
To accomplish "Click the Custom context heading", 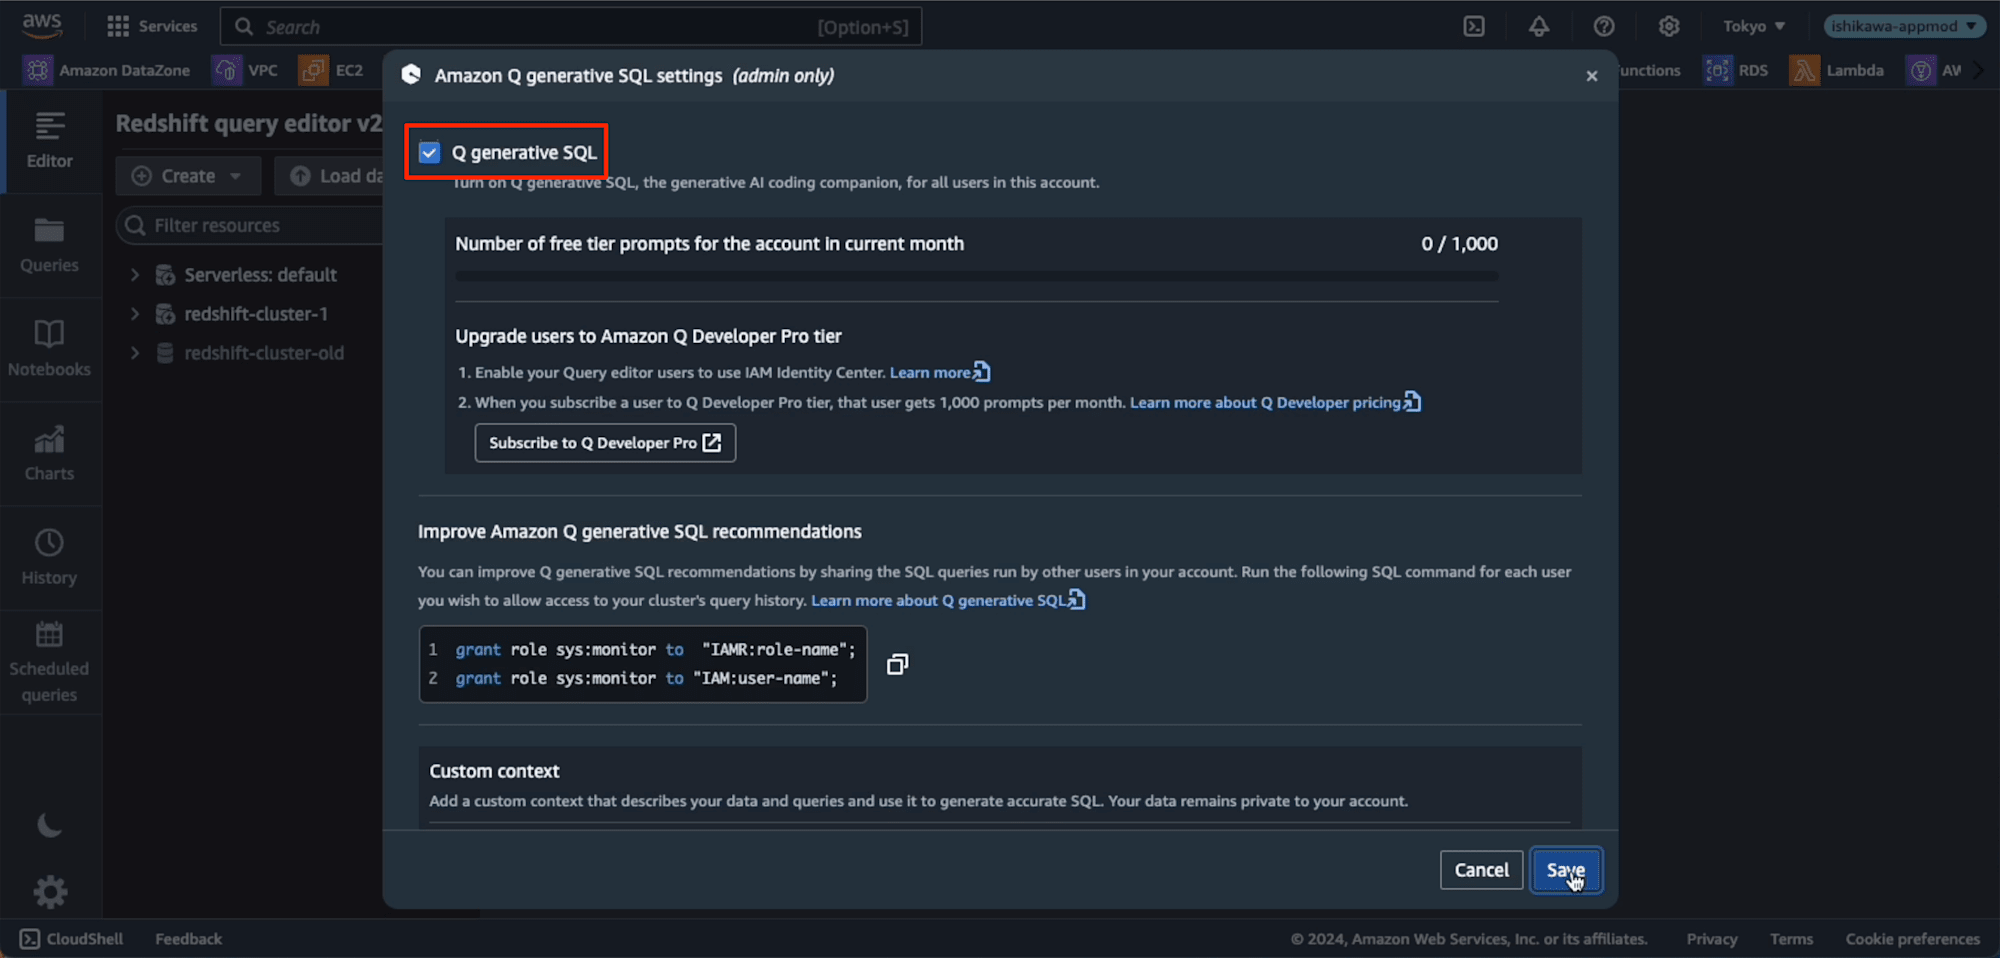I will pyautogui.click(x=494, y=771).
